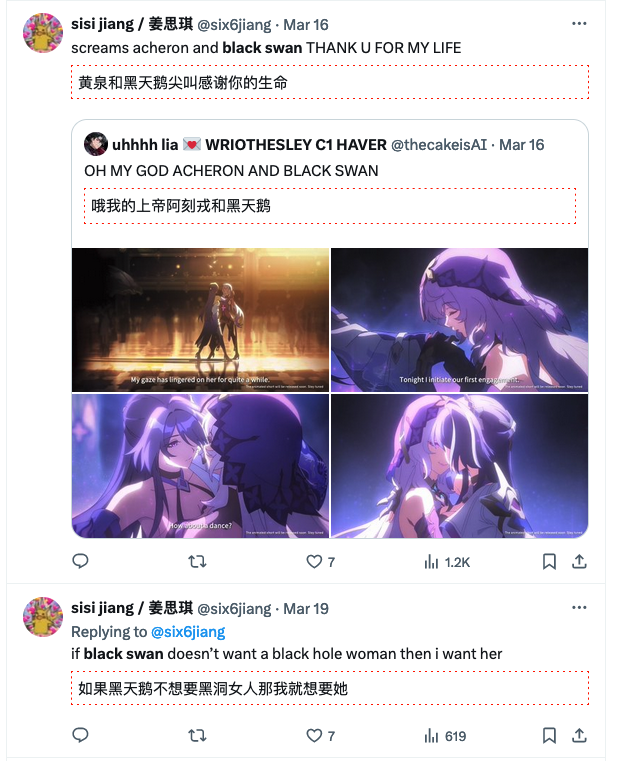The image size is (629, 761).
Task: Open more options for the Mar 19 reply
Action: click(579, 607)
